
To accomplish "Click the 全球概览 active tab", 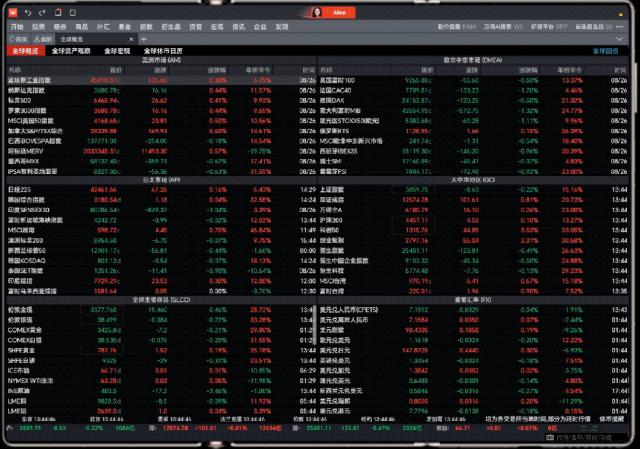I will pos(24,50).
